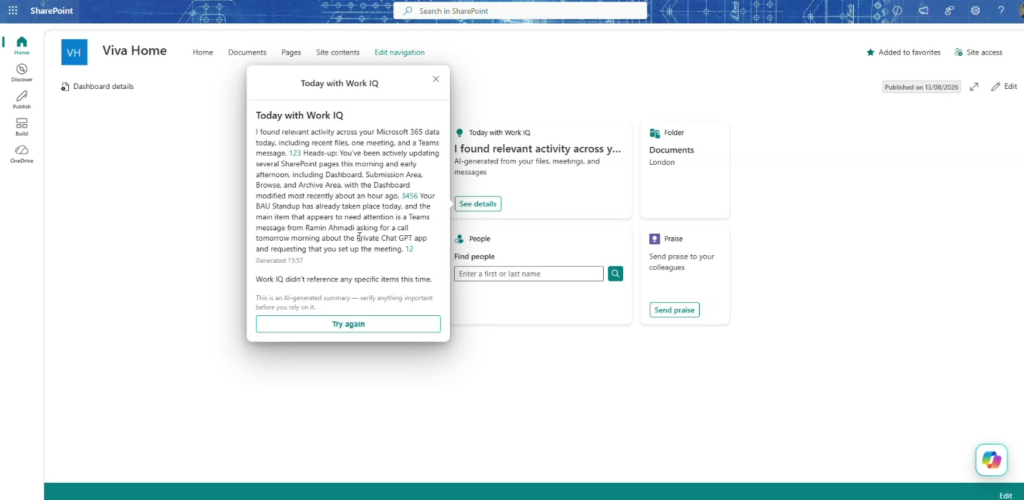
Task: Focus the Search in SharePoint box
Action: point(520,11)
